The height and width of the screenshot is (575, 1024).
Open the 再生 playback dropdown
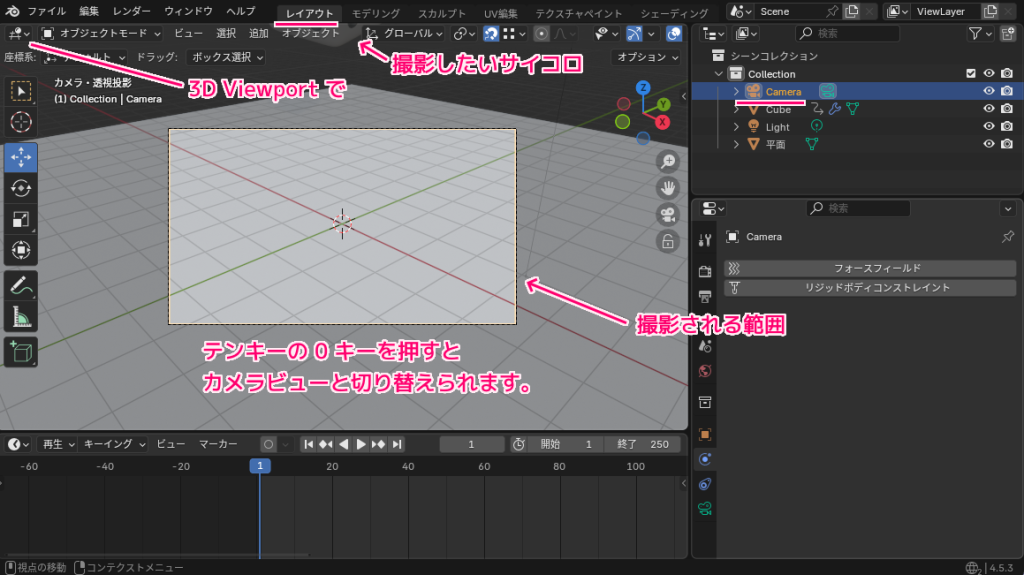pyautogui.click(x=57, y=444)
